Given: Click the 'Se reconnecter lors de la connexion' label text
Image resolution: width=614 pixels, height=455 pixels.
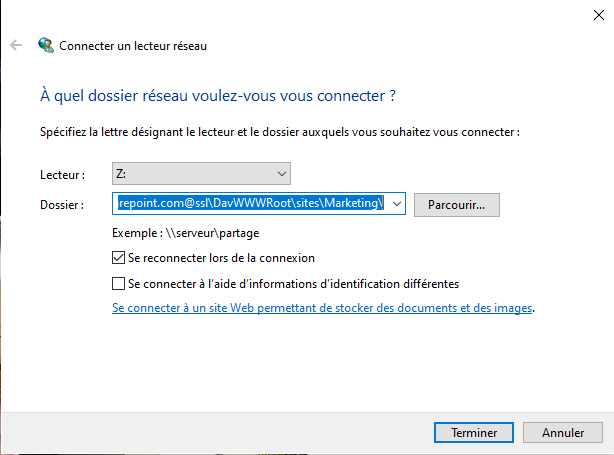Looking at the screenshot, I should point(221,258).
